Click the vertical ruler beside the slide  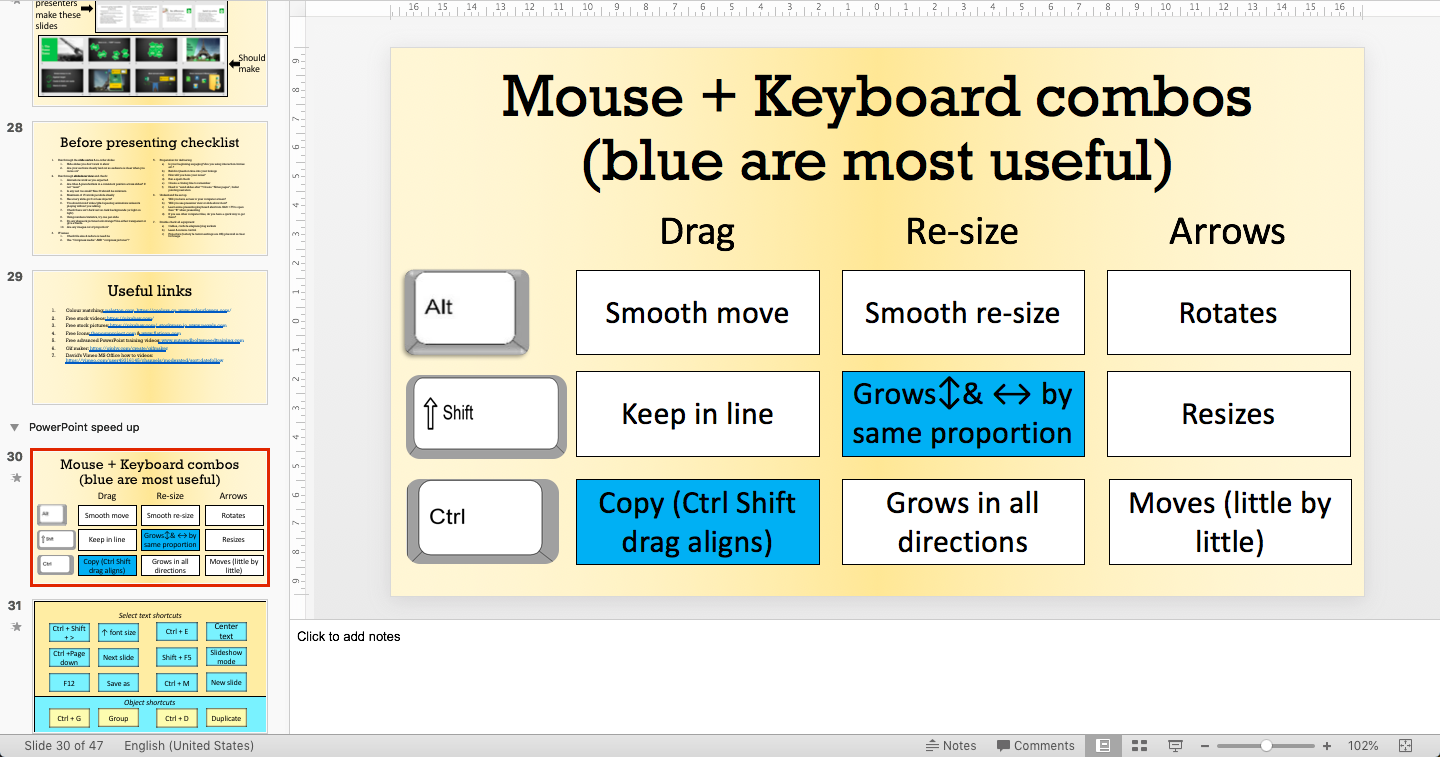(297, 320)
